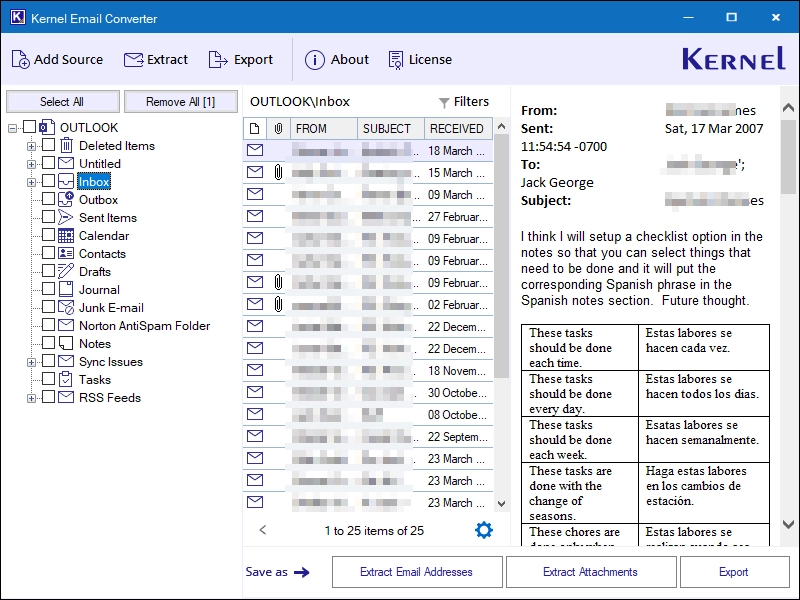Click the envelope icon of 18 March email
This screenshot has height=600, width=800.
255,150
